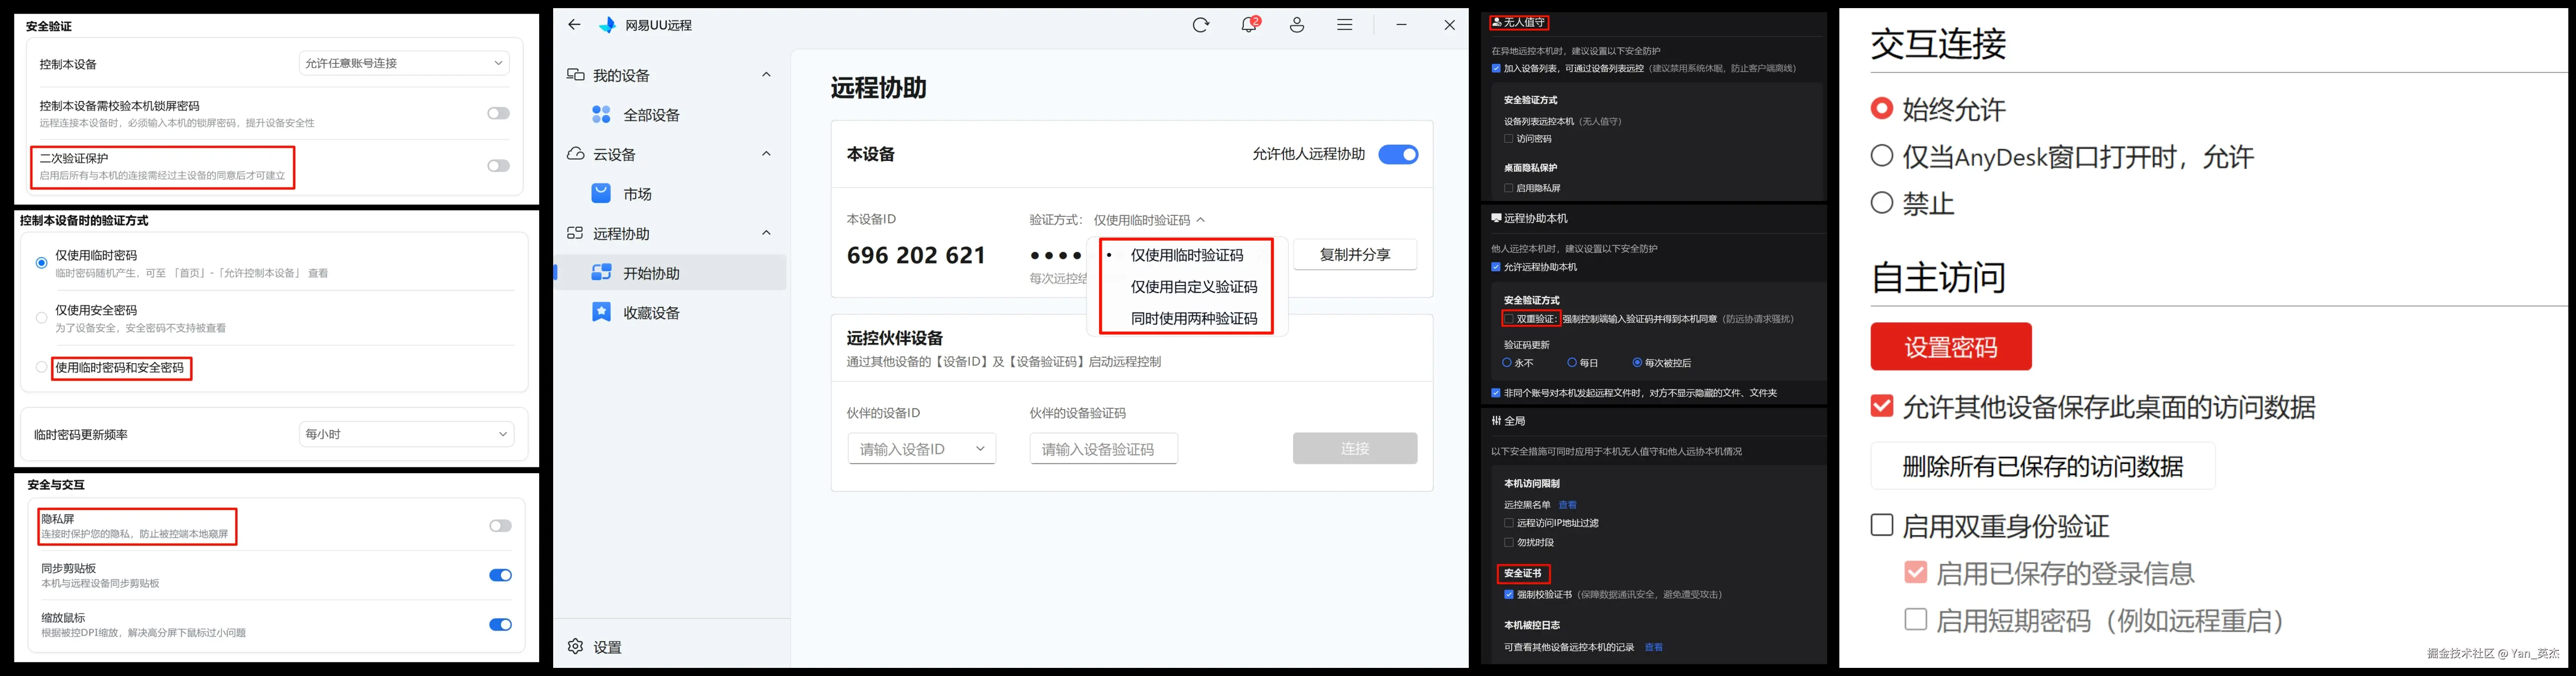2576x676 pixels.
Task: Select the 仅使用安全密码 radio button
Action: 42,318
